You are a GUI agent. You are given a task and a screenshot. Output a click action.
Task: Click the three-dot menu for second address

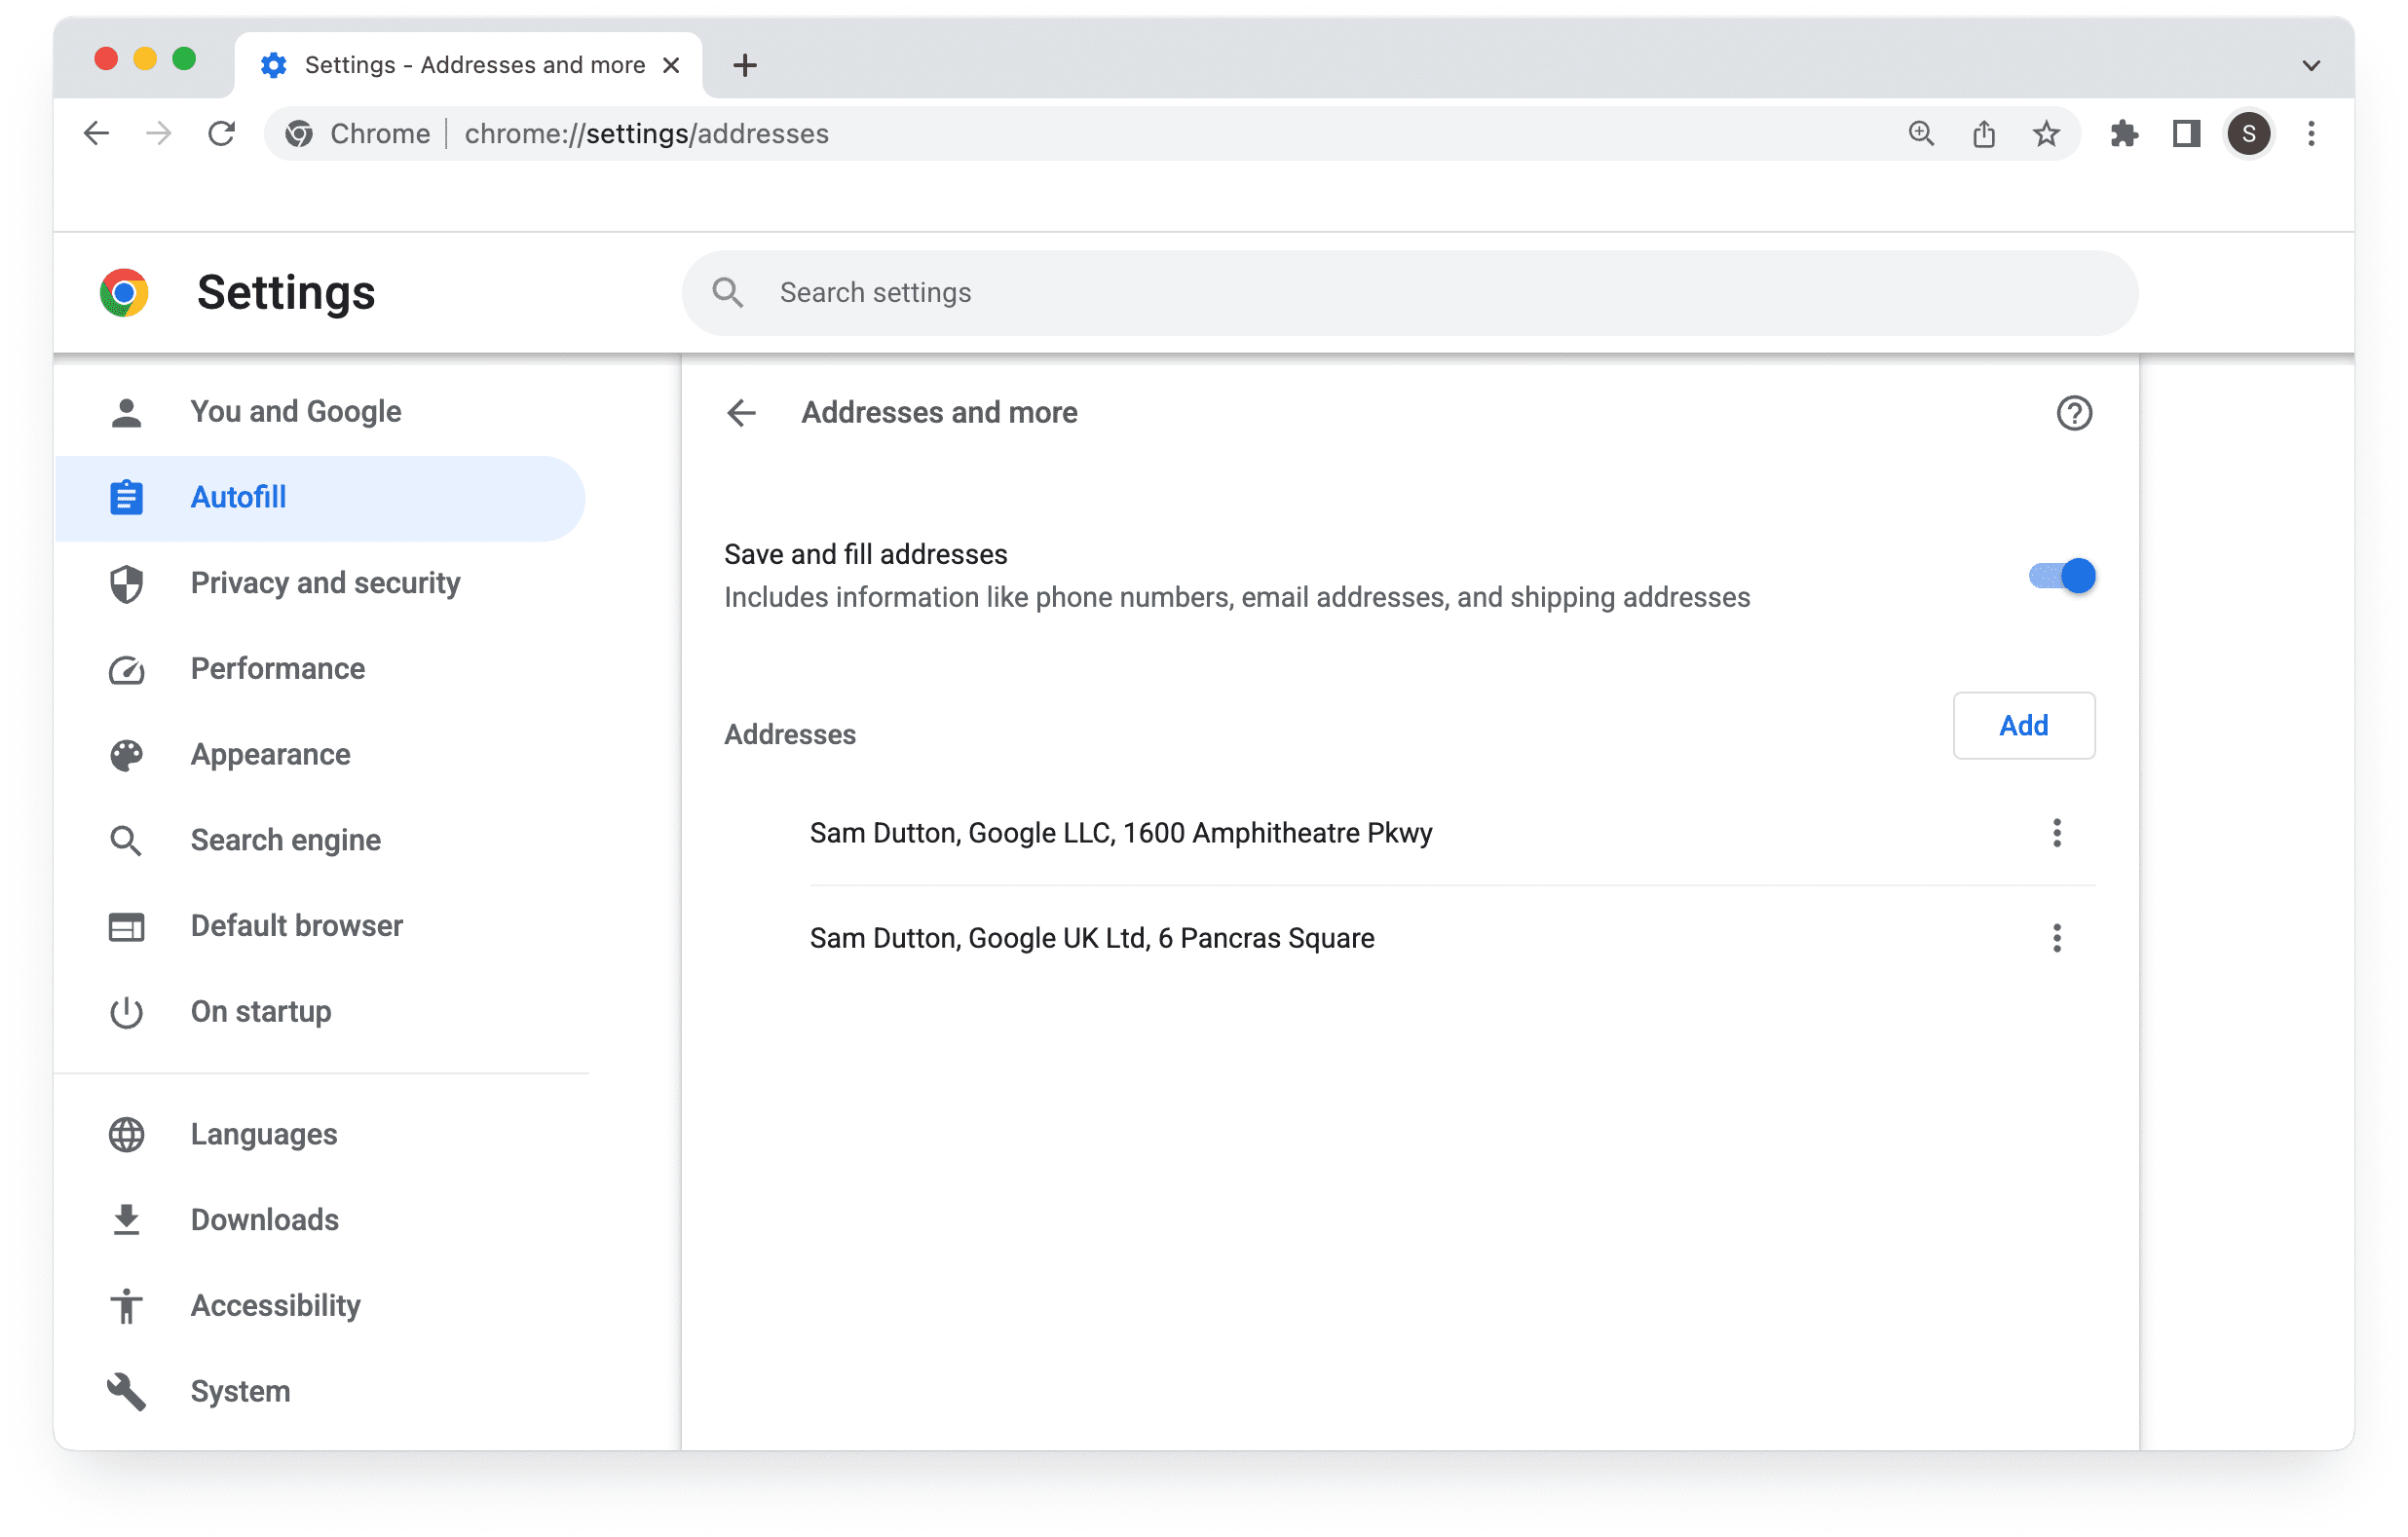tap(2057, 937)
